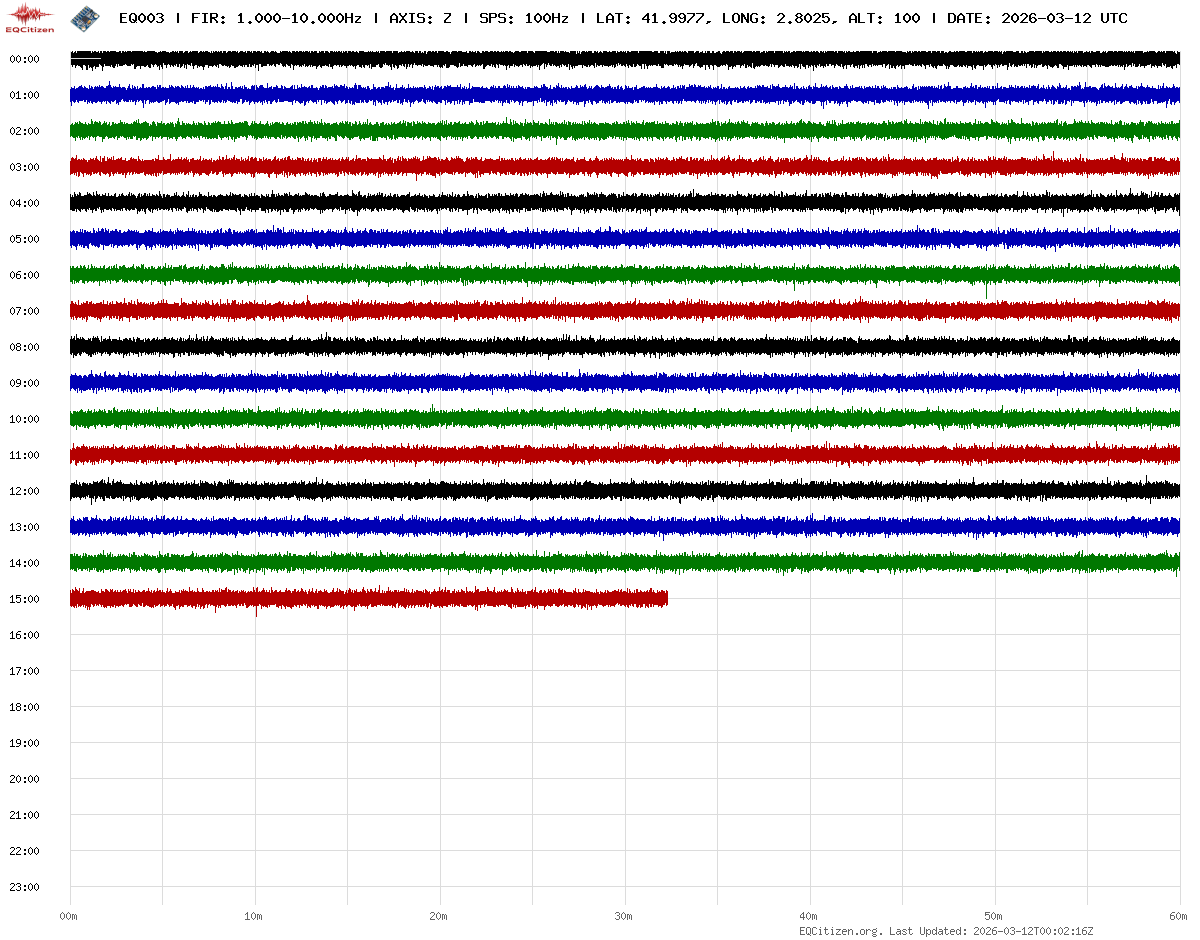Click the sensor board icon beside the logo
1200x940 pixels.
coord(85,18)
